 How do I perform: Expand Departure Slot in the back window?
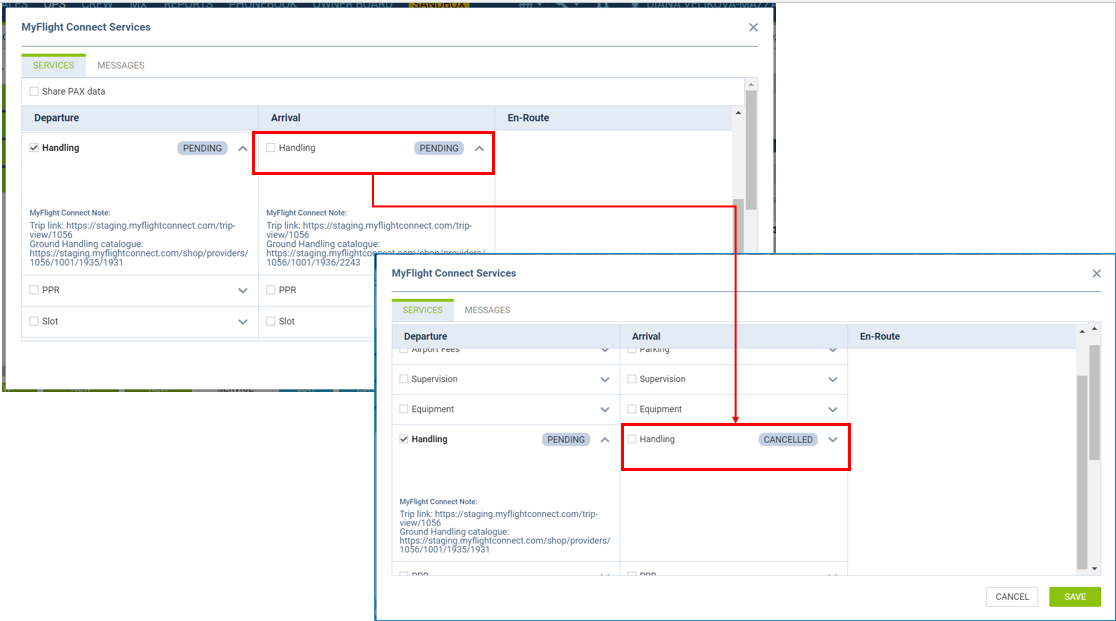(243, 322)
